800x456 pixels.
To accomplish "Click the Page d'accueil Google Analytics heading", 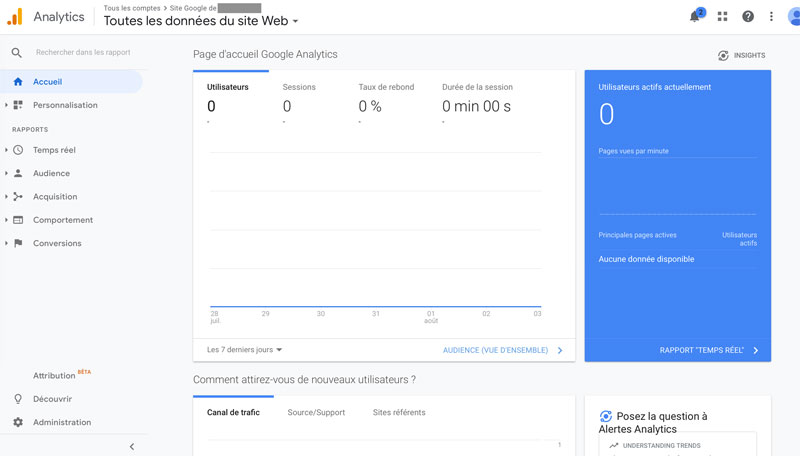I will point(265,55).
